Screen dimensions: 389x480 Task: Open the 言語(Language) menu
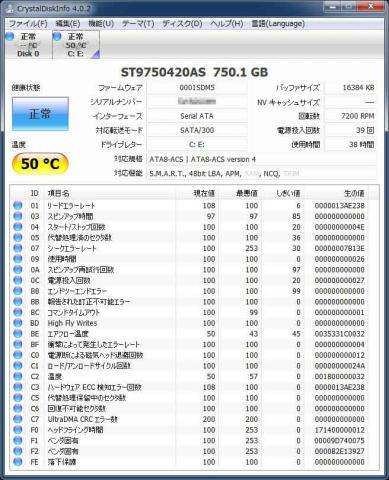click(x=278, y=24)
